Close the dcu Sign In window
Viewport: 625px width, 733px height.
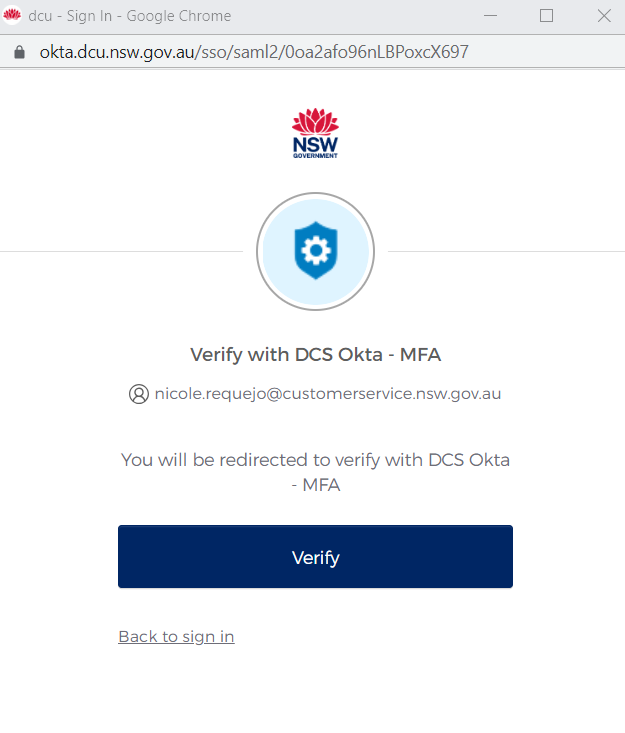click(x=604, y=15)
